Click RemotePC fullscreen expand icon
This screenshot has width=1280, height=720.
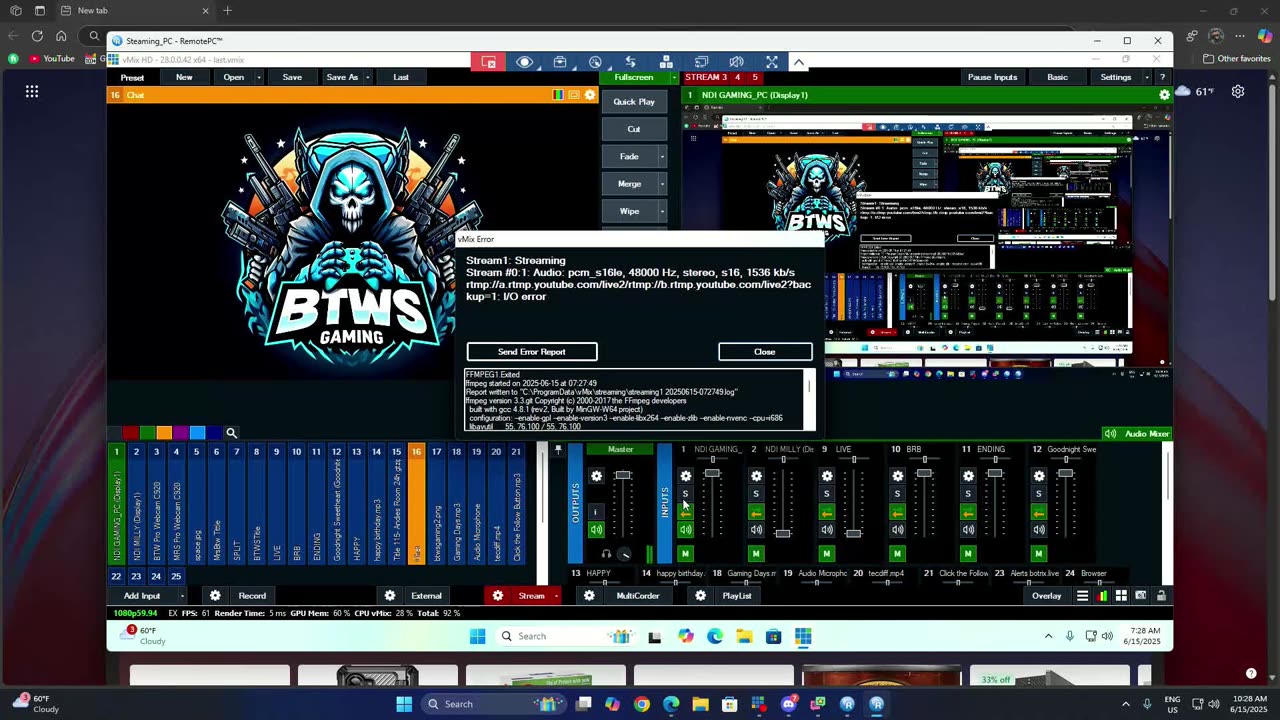(x=771, y=62)
